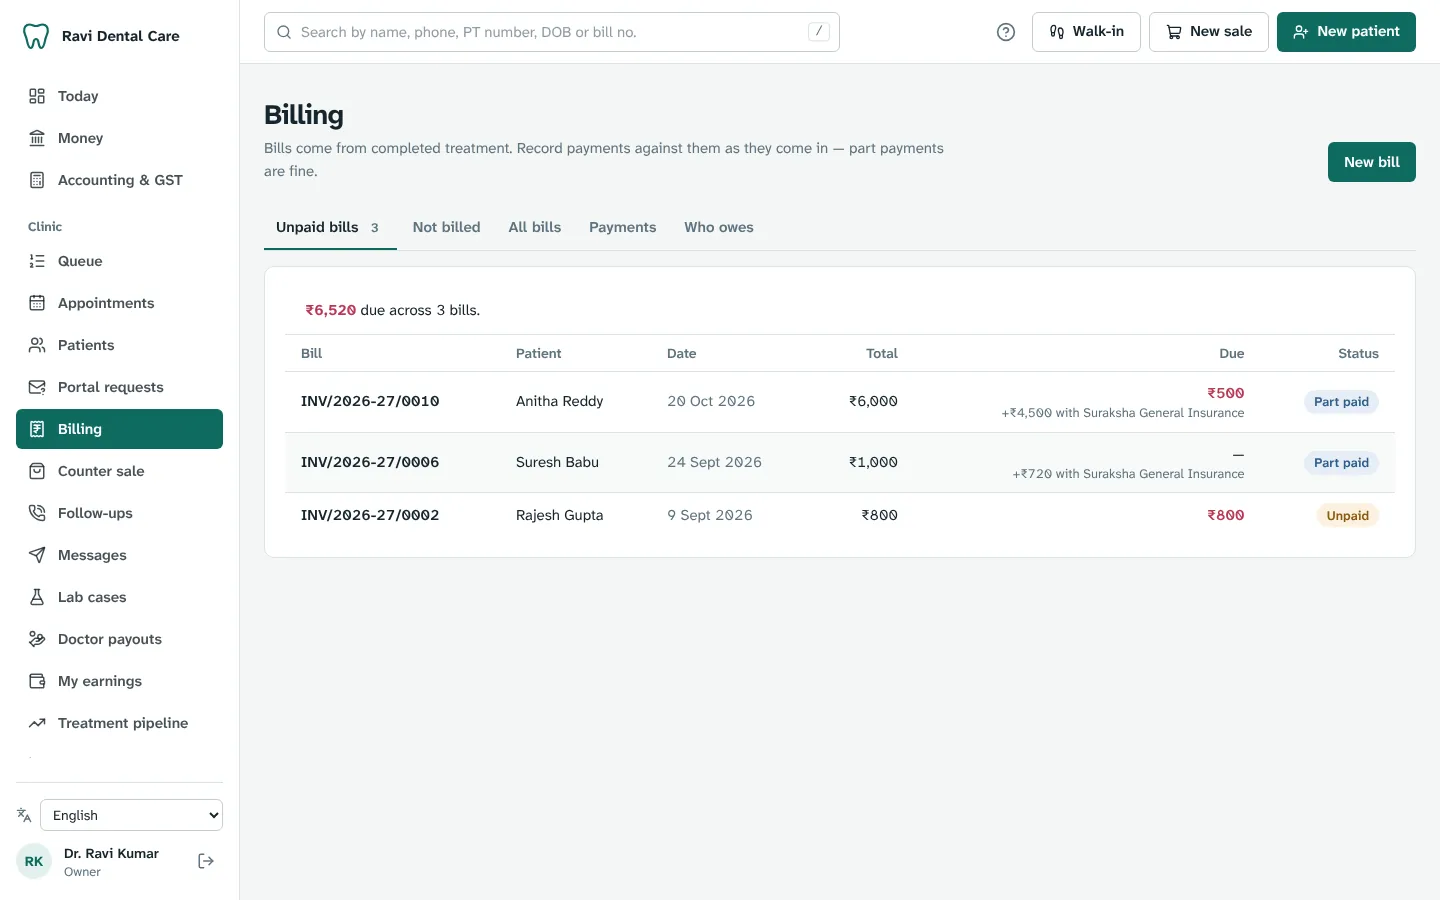1440x900 pixels.
Task: Switch to the Not billed tab
Action: tap(446, 227)
